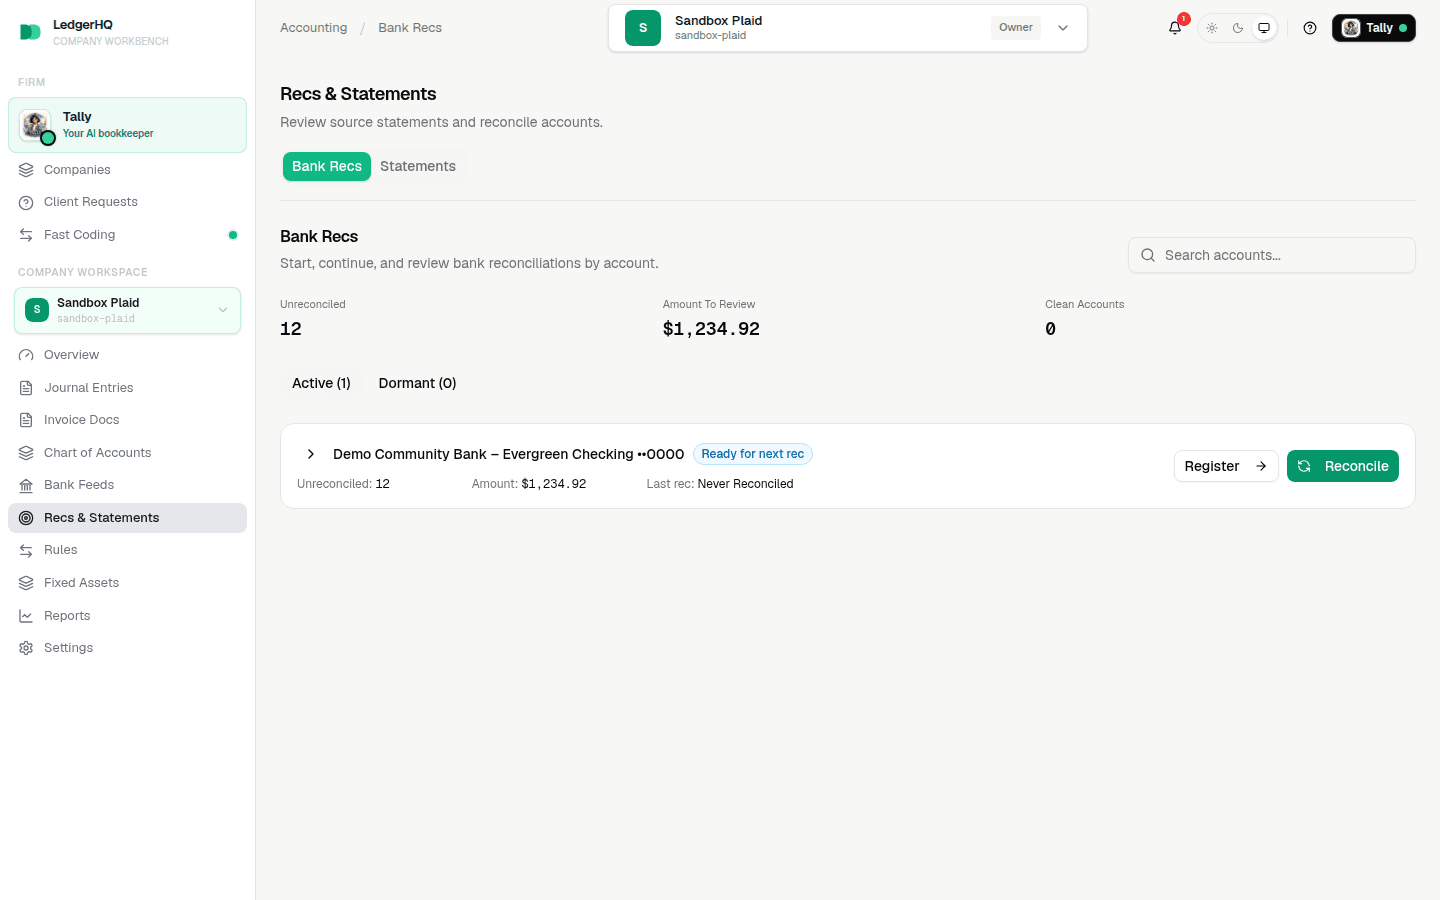Open Client Requests

[127, 202]
